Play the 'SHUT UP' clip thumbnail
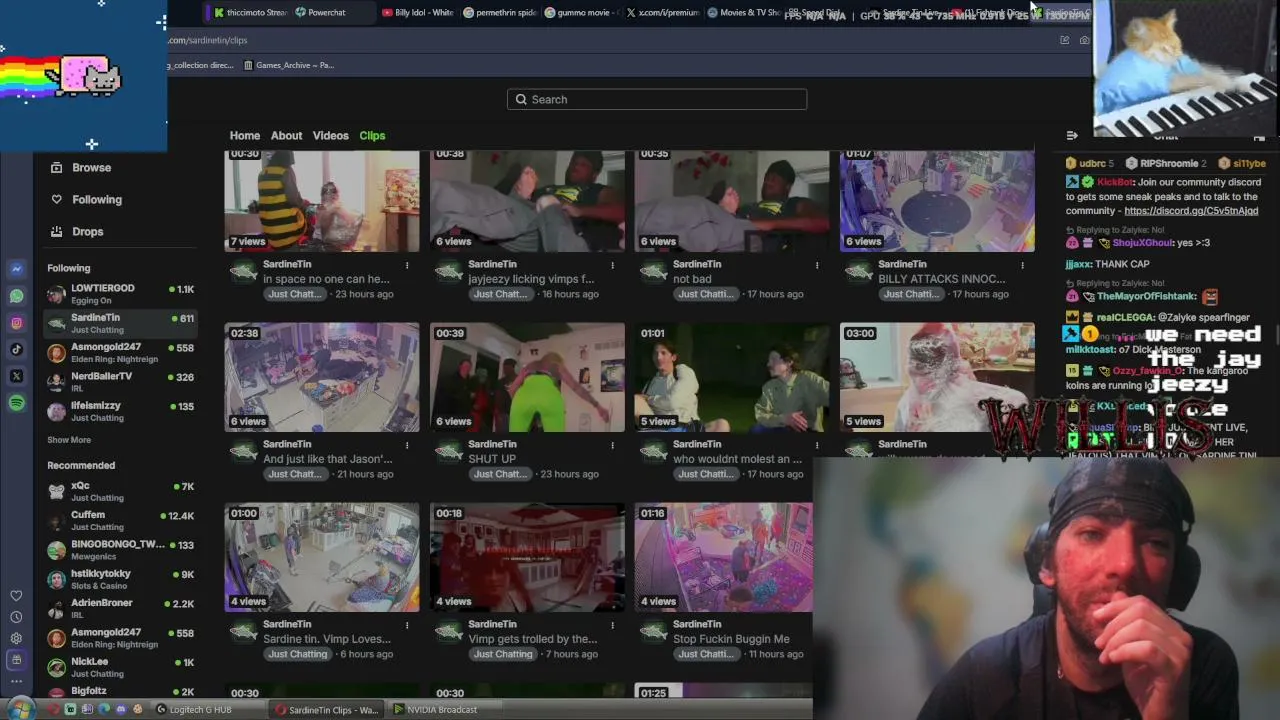This screenshot has width=1280, height=720. pyautogui.click(x=527, y=377)
